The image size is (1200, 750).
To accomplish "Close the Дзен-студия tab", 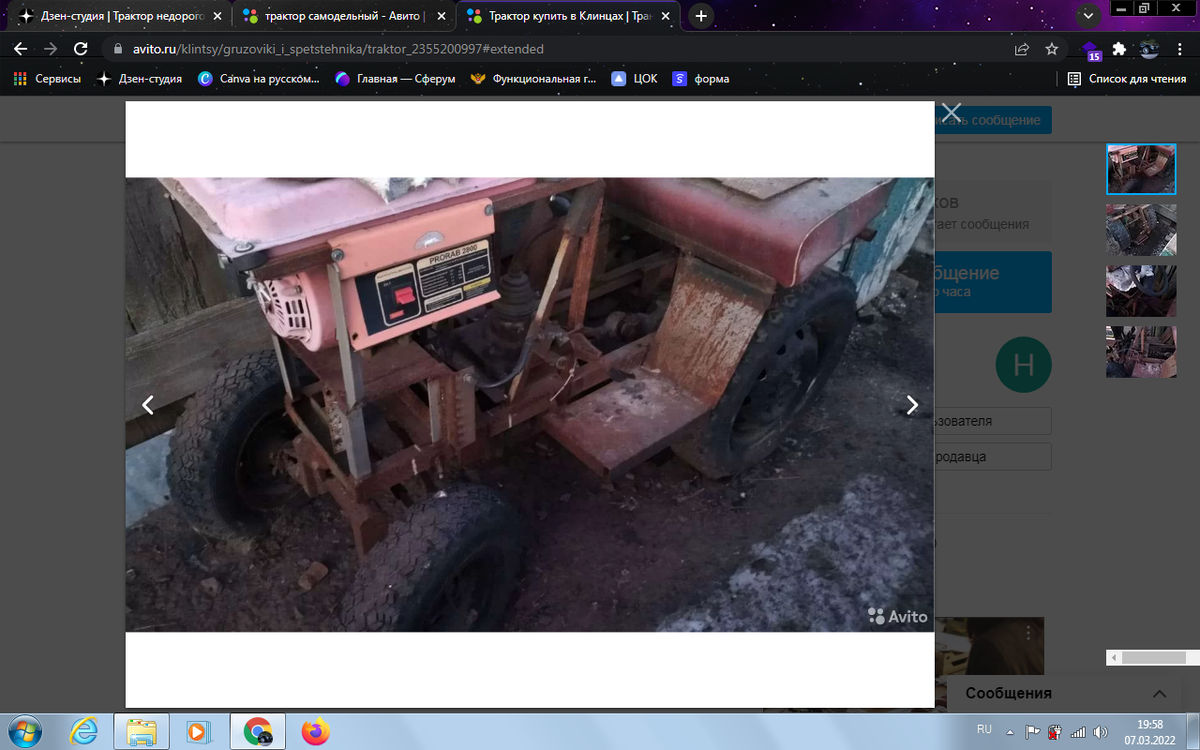I will (x=217, y=16).
